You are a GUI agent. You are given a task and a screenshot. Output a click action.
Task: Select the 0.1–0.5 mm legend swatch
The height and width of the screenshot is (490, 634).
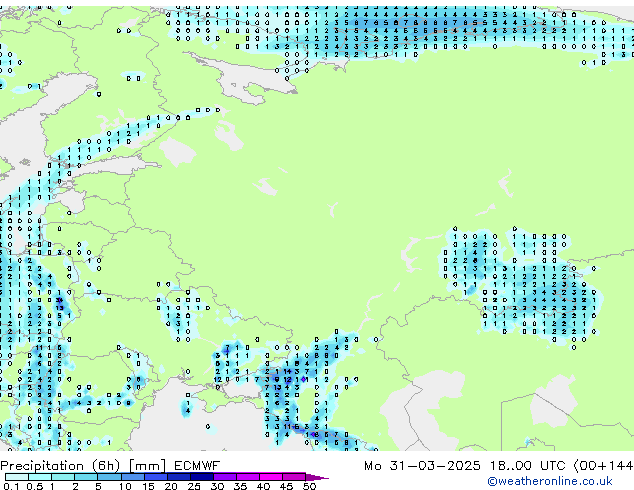click(x=17, y=477)
